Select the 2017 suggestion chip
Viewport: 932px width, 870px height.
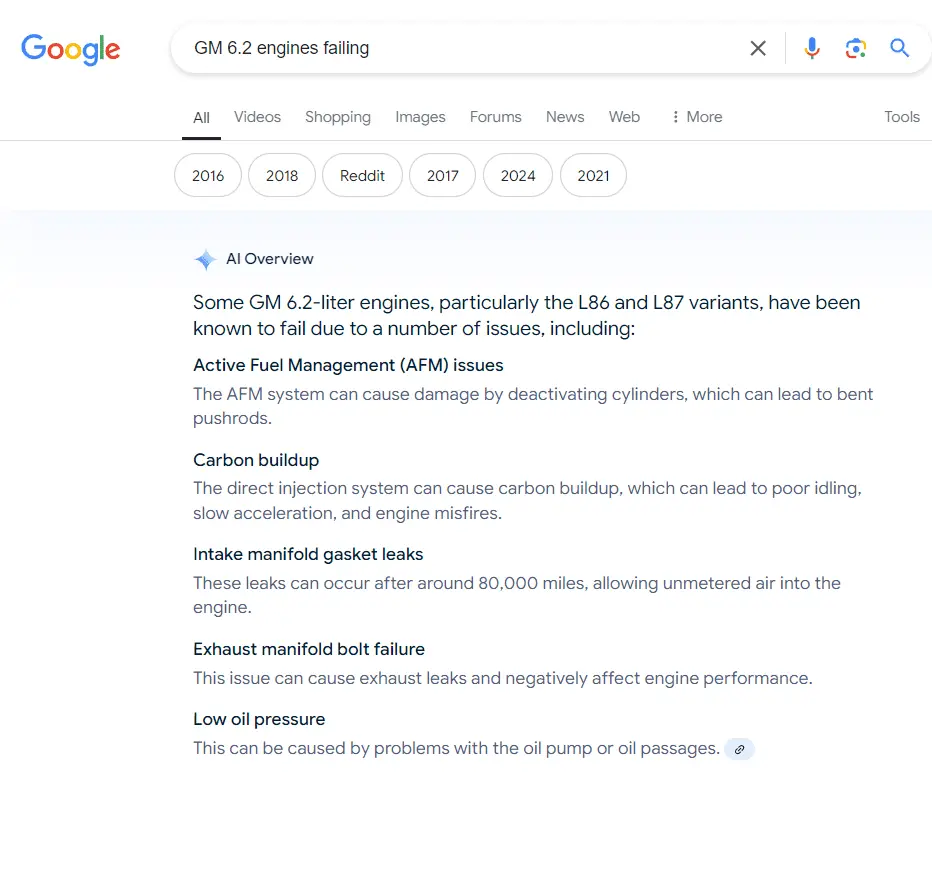(443, 176)
